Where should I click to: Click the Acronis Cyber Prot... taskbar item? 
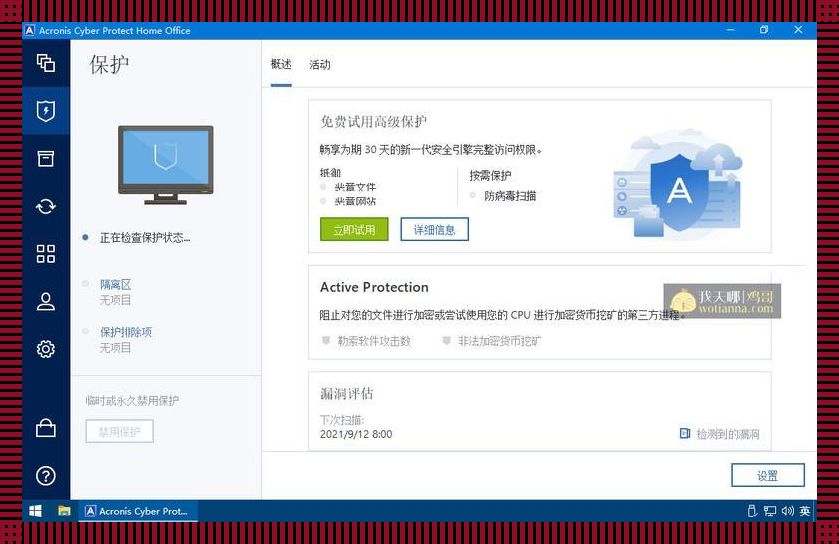[x=139, y=511]
